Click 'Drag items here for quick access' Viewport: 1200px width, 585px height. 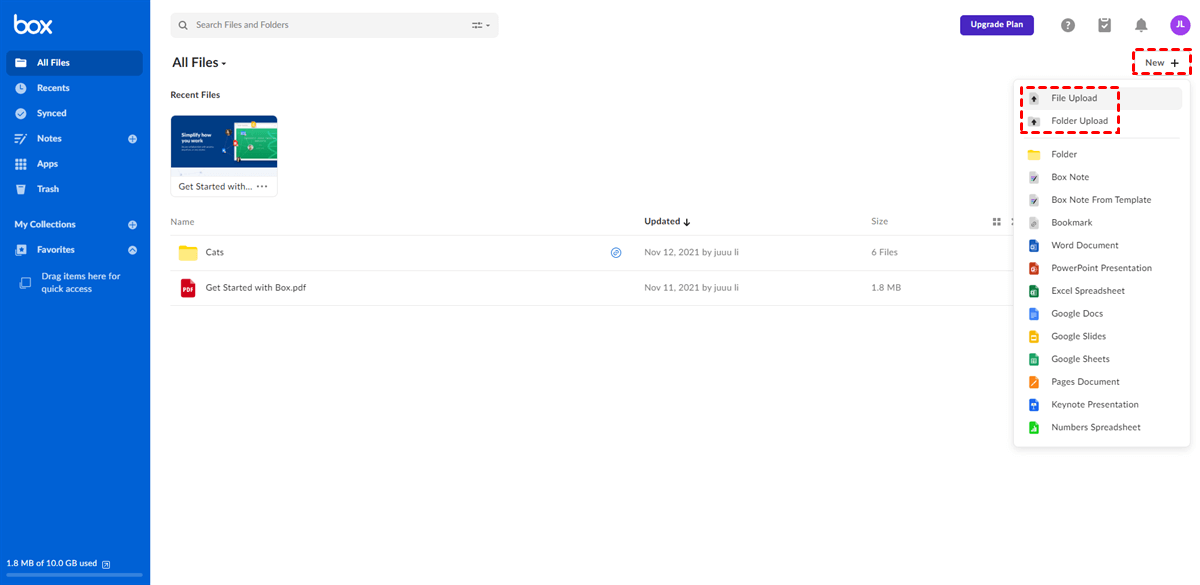[80, 283]
